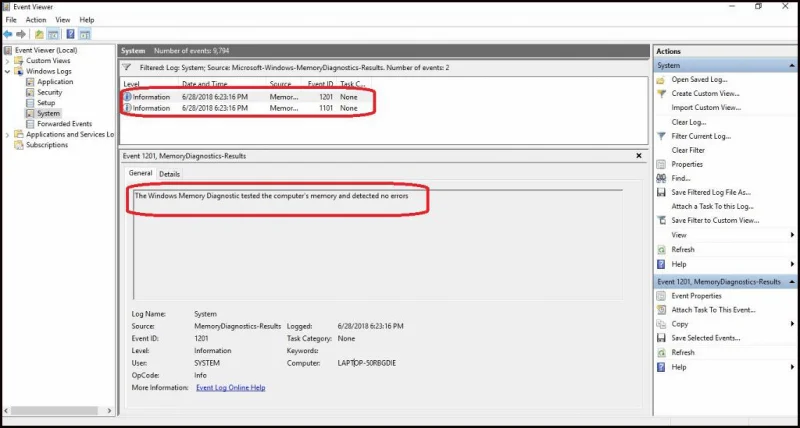The image size is (800, 428).
Task: Click the tree scrollbar right arrow
Action: click(109, 411)
